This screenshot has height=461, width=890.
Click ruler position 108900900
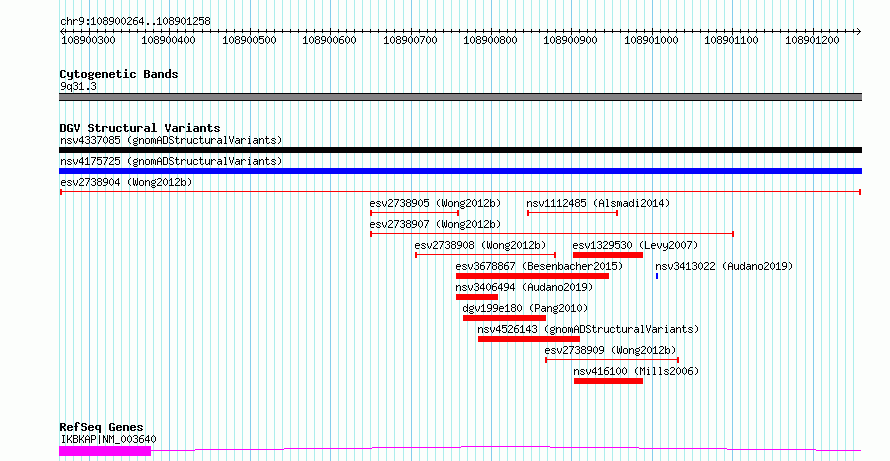(x=571, y=40)
